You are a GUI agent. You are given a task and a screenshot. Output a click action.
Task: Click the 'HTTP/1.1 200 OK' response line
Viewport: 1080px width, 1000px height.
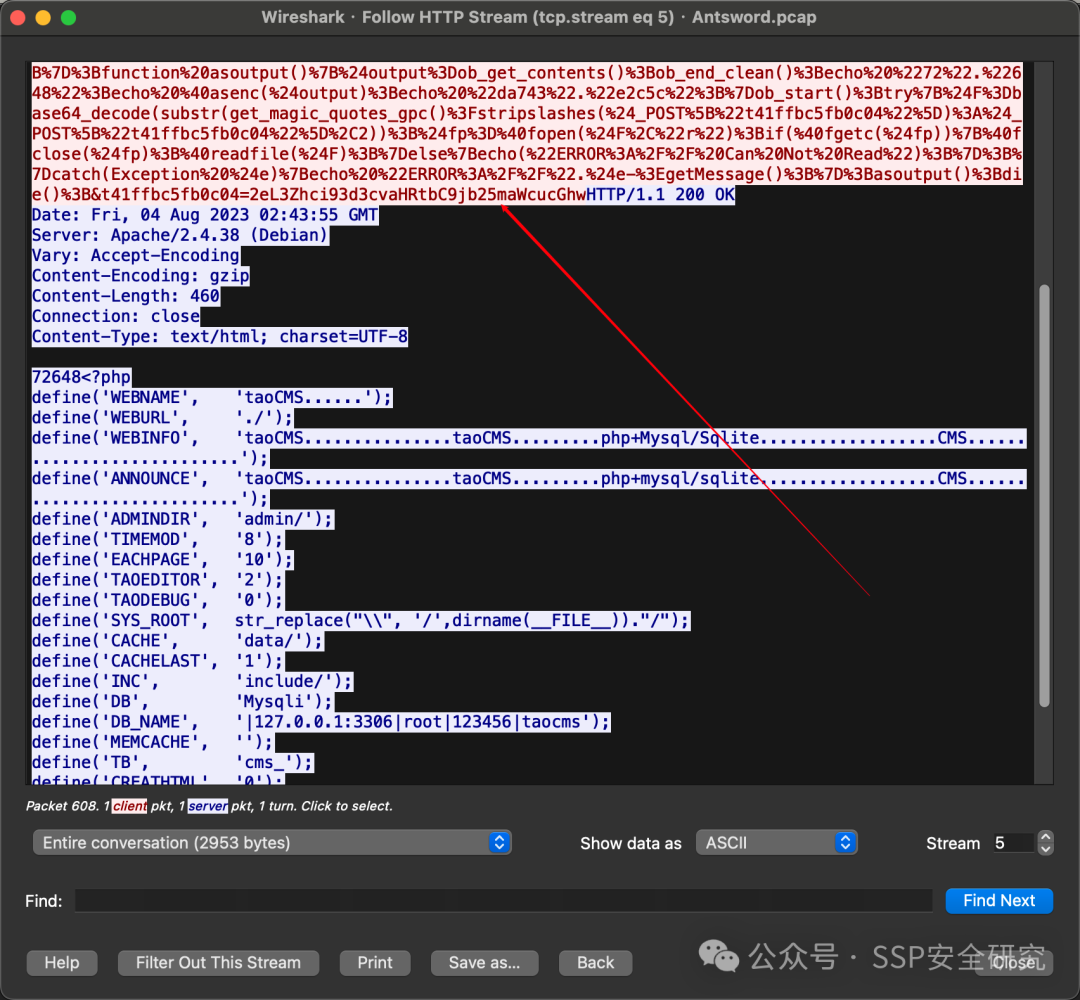pyautogui.click(x=660, y=194)
